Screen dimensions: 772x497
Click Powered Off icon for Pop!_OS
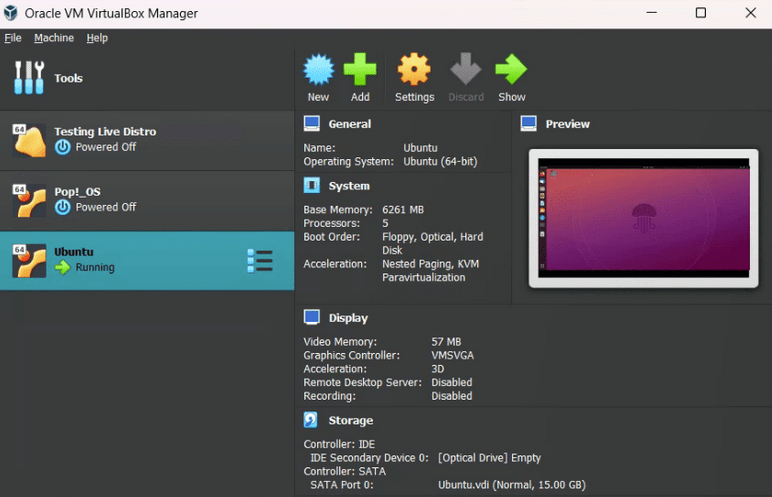63,207
